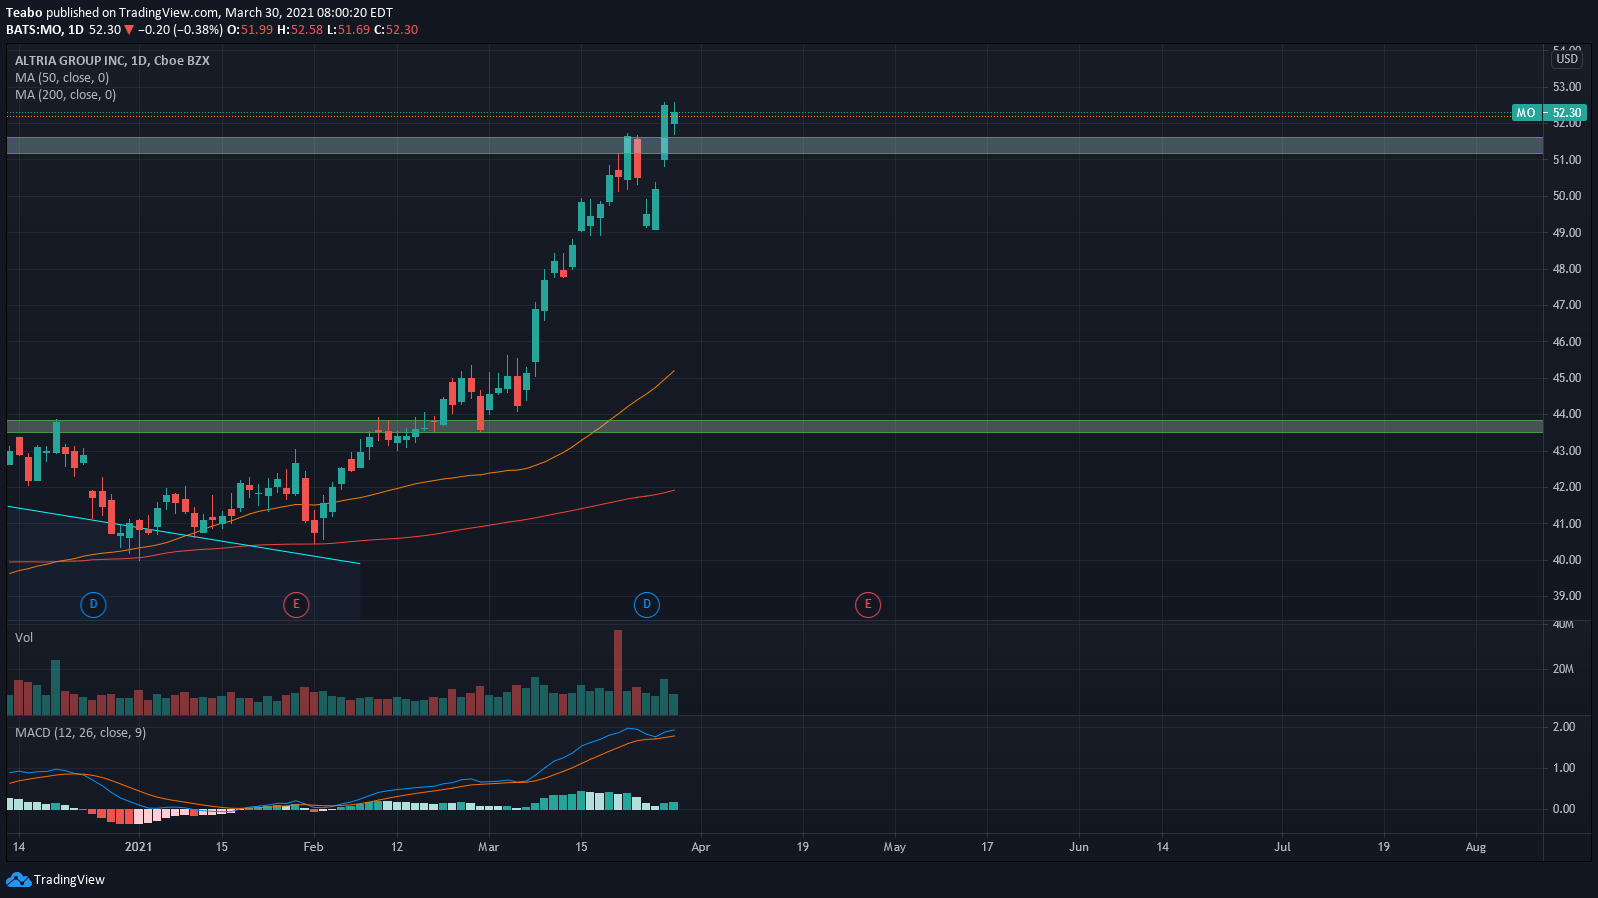The image size is (1598, 898).
Task: Click the 20M volume axis label
Action: [1563, 669]
